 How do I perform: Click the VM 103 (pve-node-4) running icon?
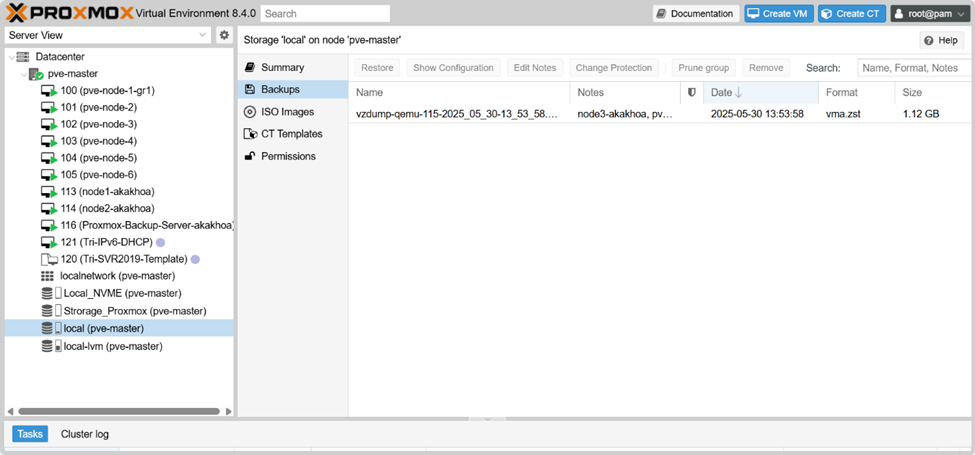[x=49, y=141]
